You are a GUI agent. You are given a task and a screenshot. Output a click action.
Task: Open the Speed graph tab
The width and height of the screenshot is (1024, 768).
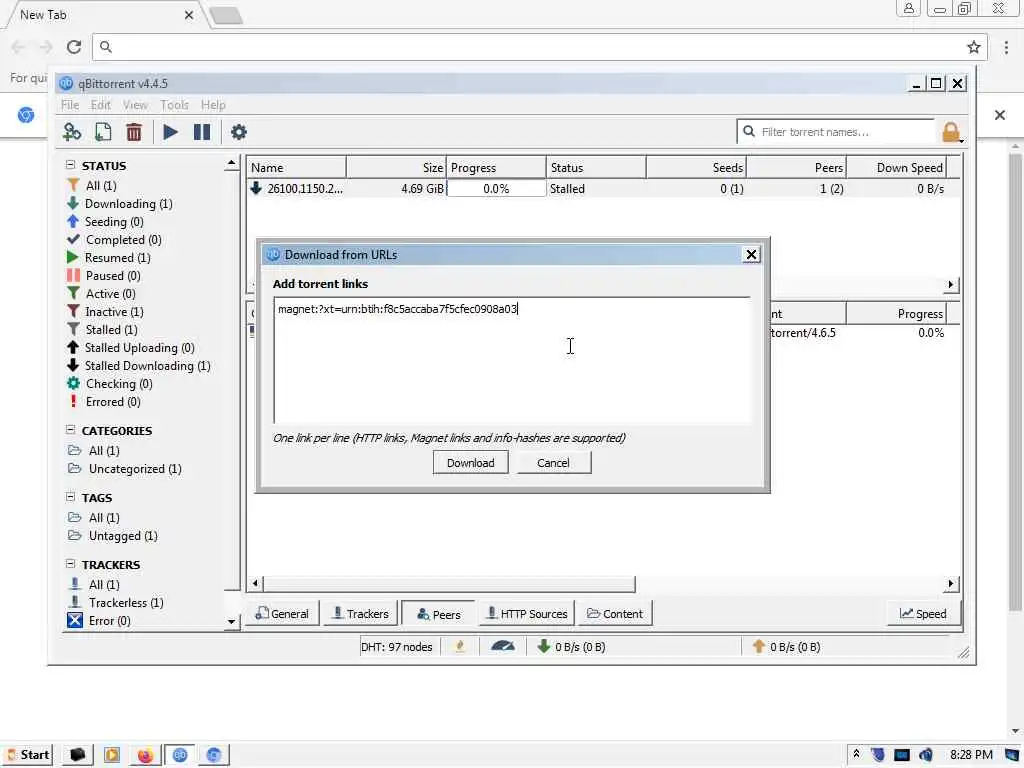[x=923, y=614]
